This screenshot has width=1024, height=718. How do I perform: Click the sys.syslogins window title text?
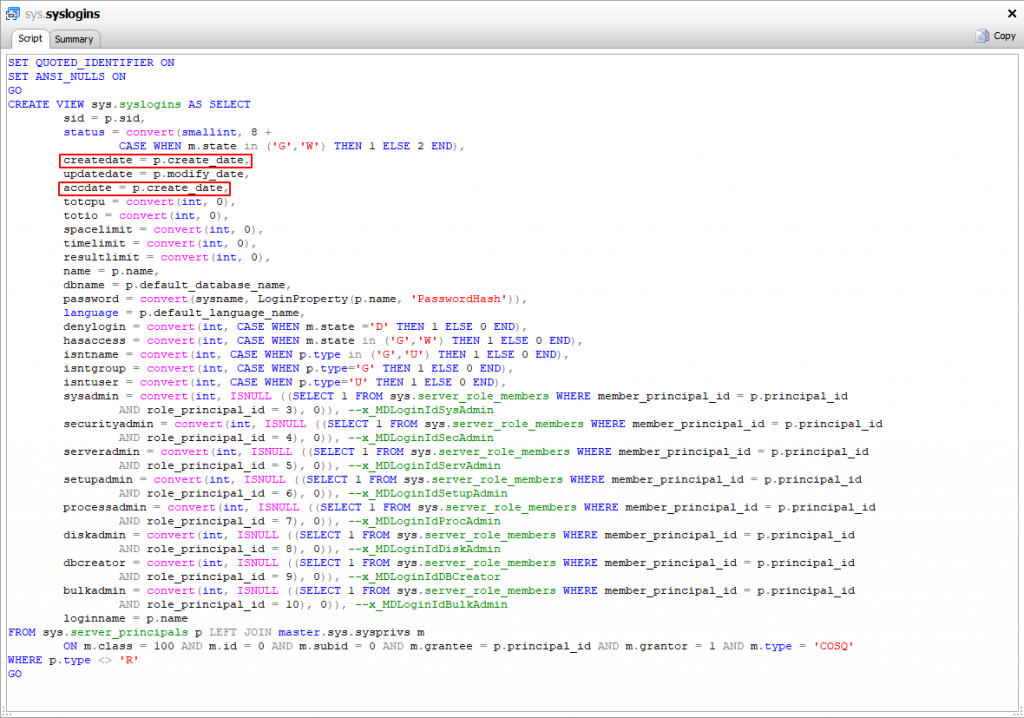[62, 14]
